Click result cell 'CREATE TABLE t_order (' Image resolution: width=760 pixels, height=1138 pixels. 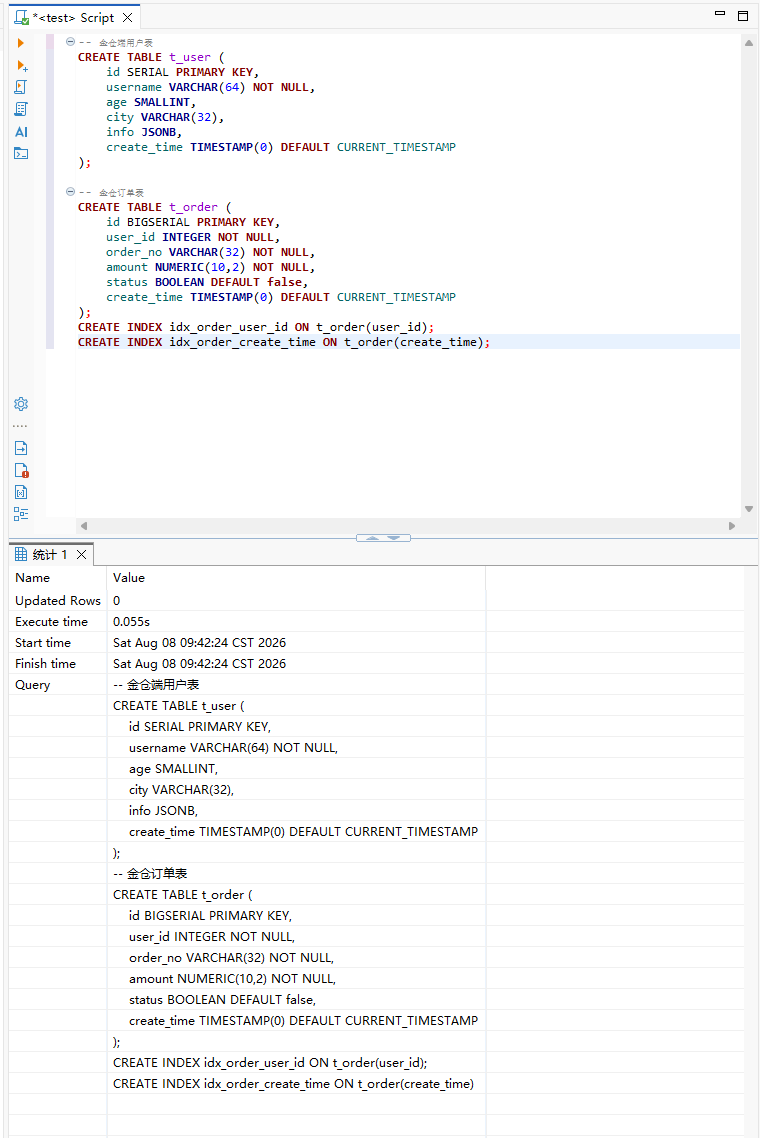183,895
